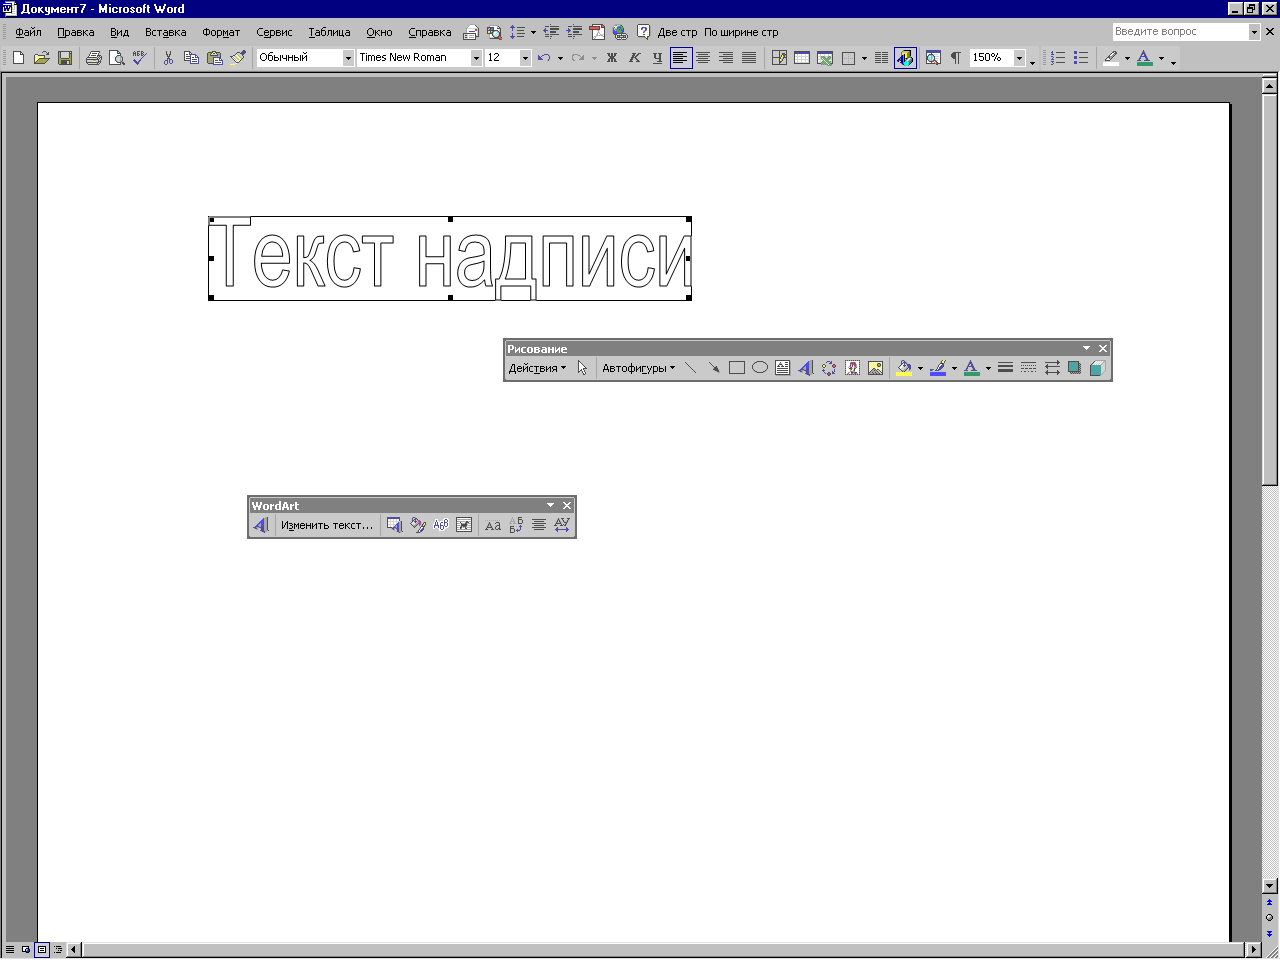1280x960 pixels.
Task: Activate the Format Painter brush
Action: click(237, 58)
